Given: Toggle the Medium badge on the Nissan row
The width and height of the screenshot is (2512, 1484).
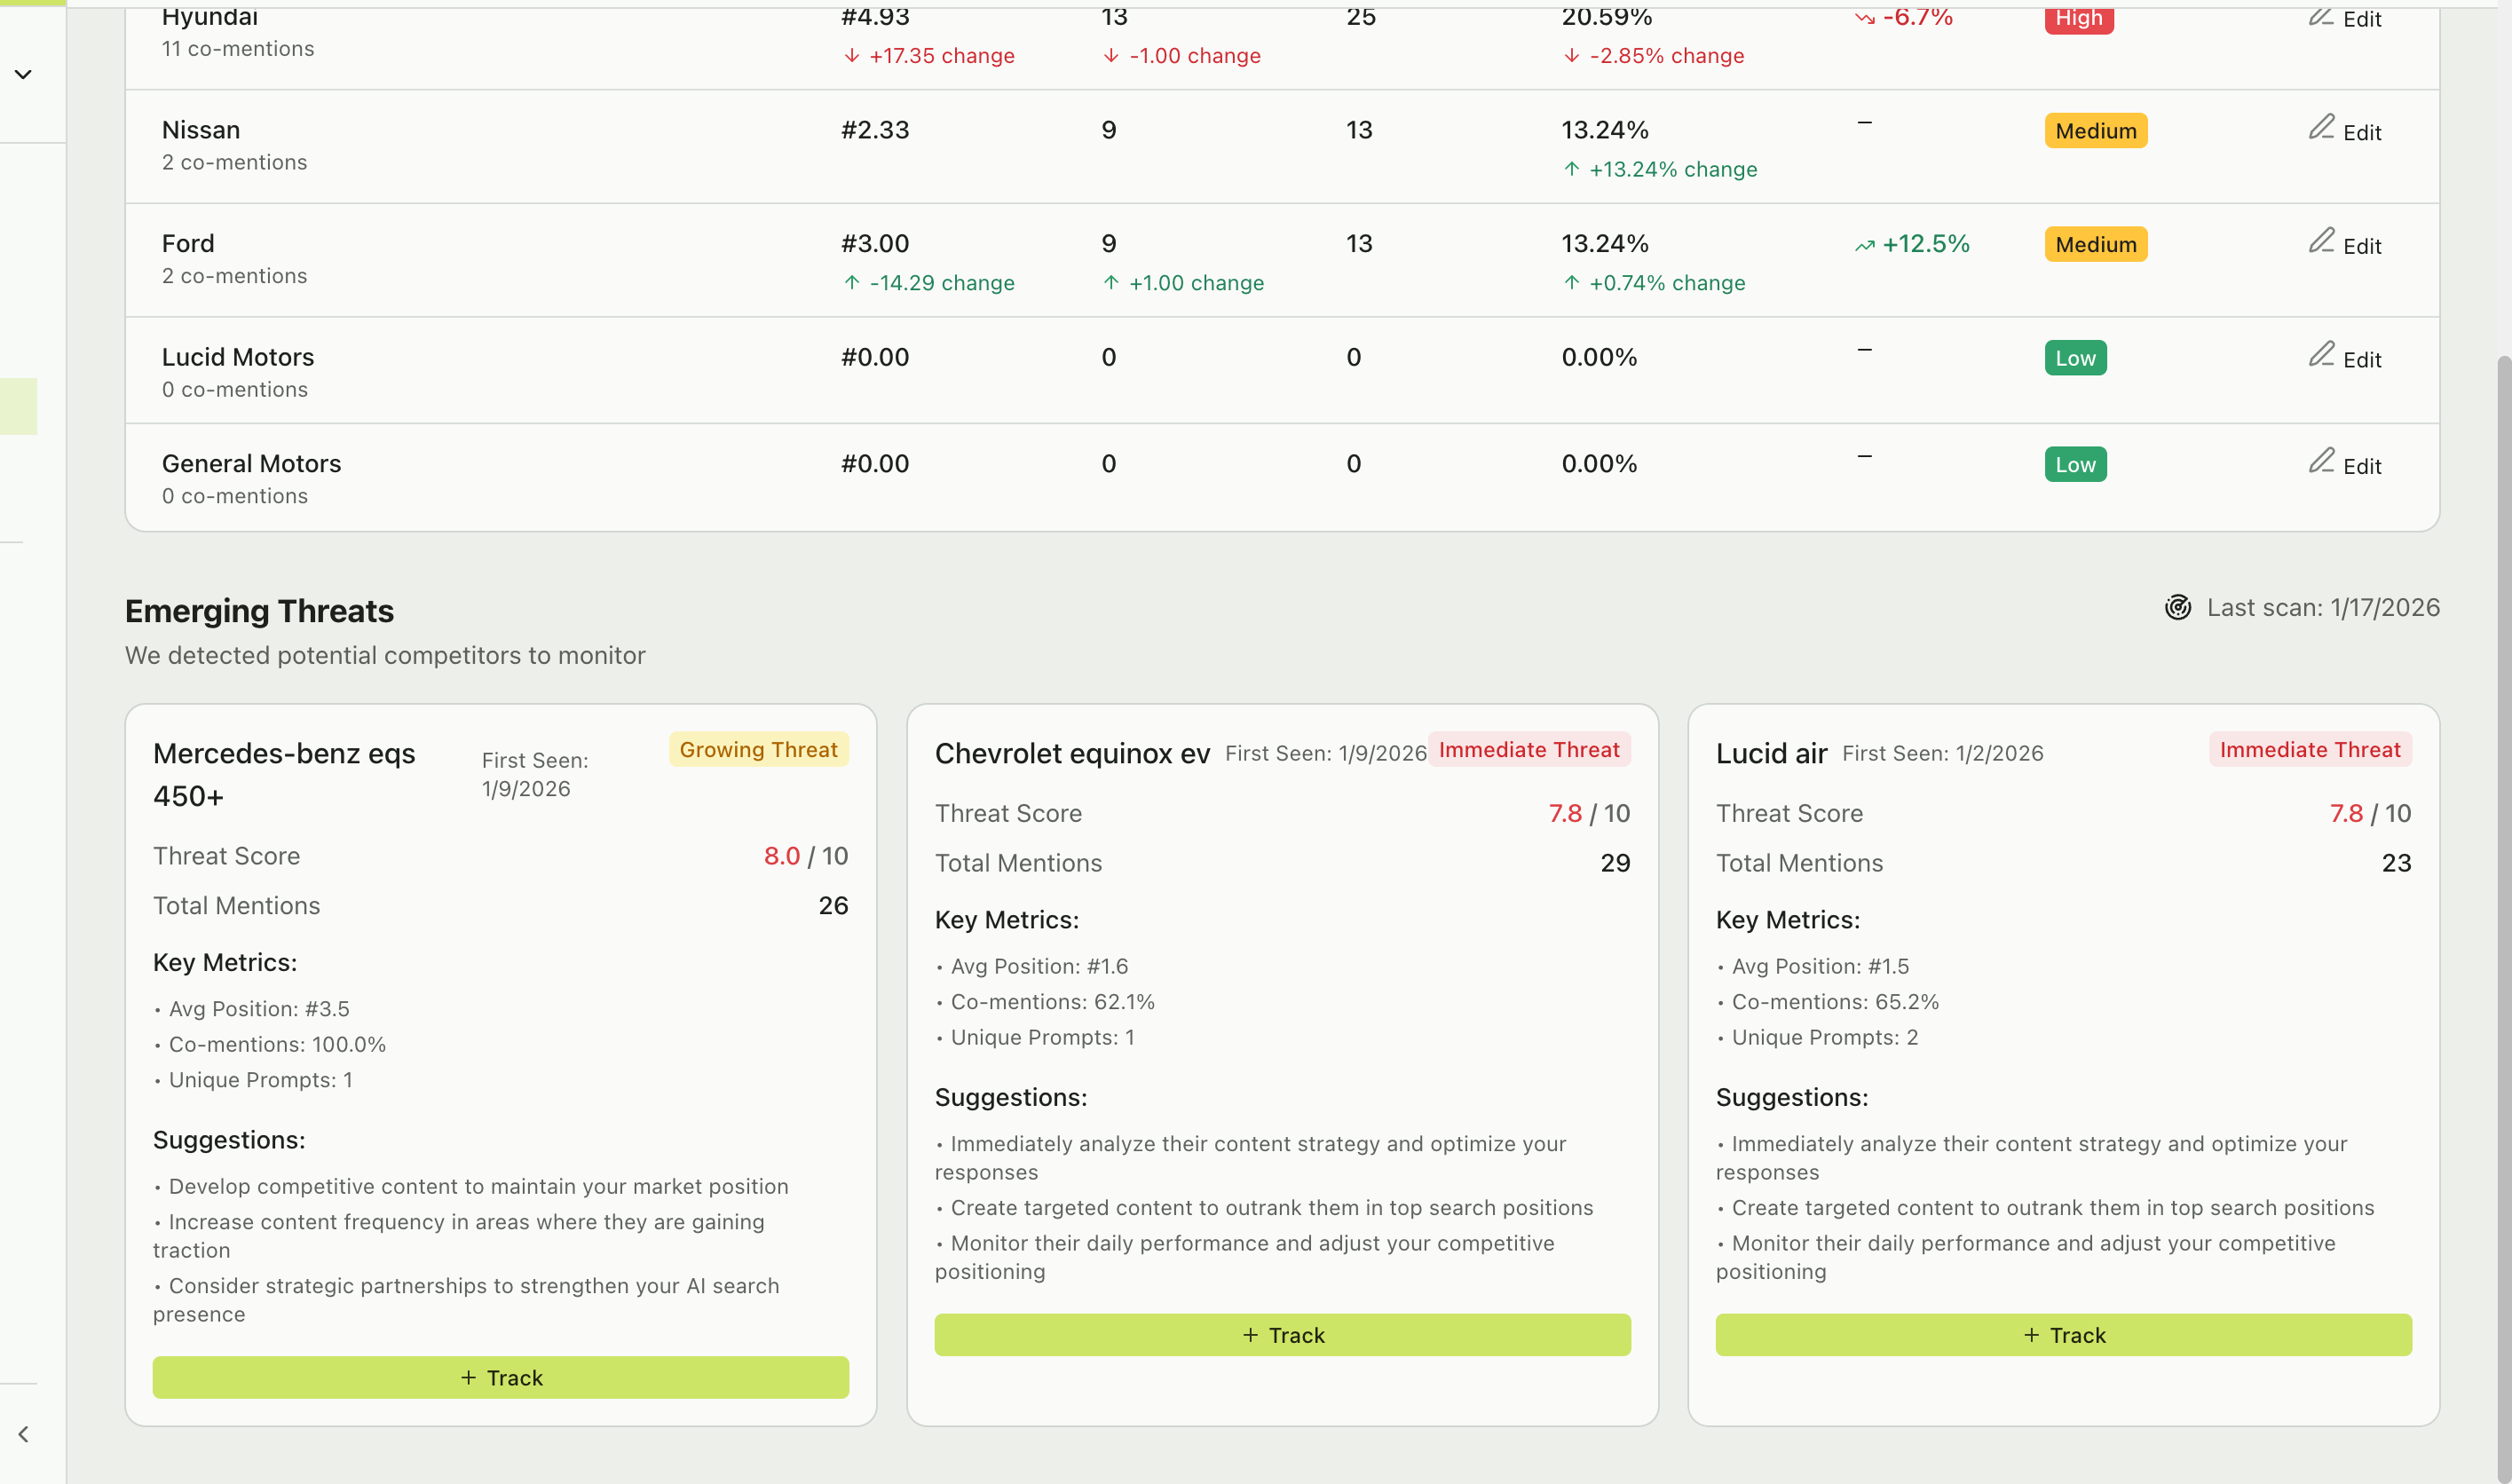Looking at the screenshot, I should (2095, 130).
